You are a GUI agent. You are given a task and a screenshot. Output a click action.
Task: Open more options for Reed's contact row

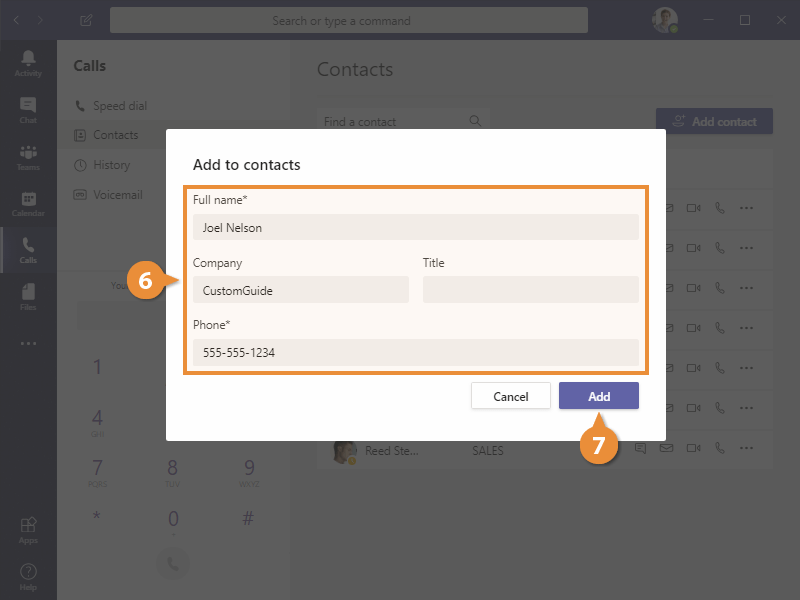[746, 449]
